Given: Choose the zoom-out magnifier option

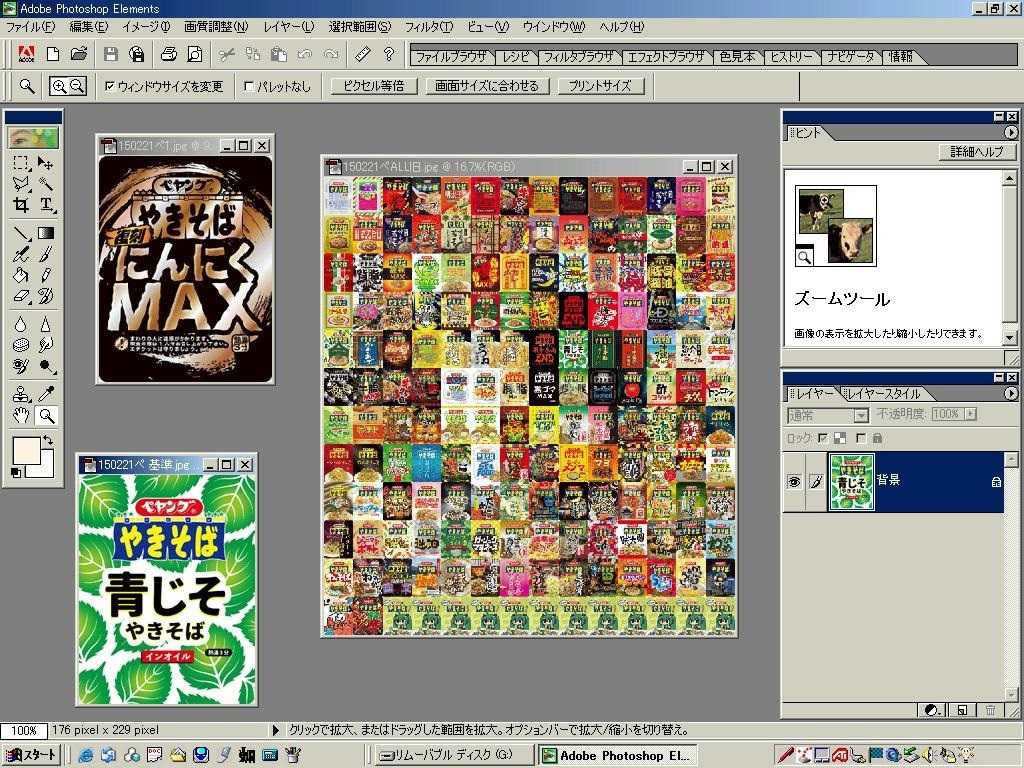Looking at the screenshot, I should 76,86.
